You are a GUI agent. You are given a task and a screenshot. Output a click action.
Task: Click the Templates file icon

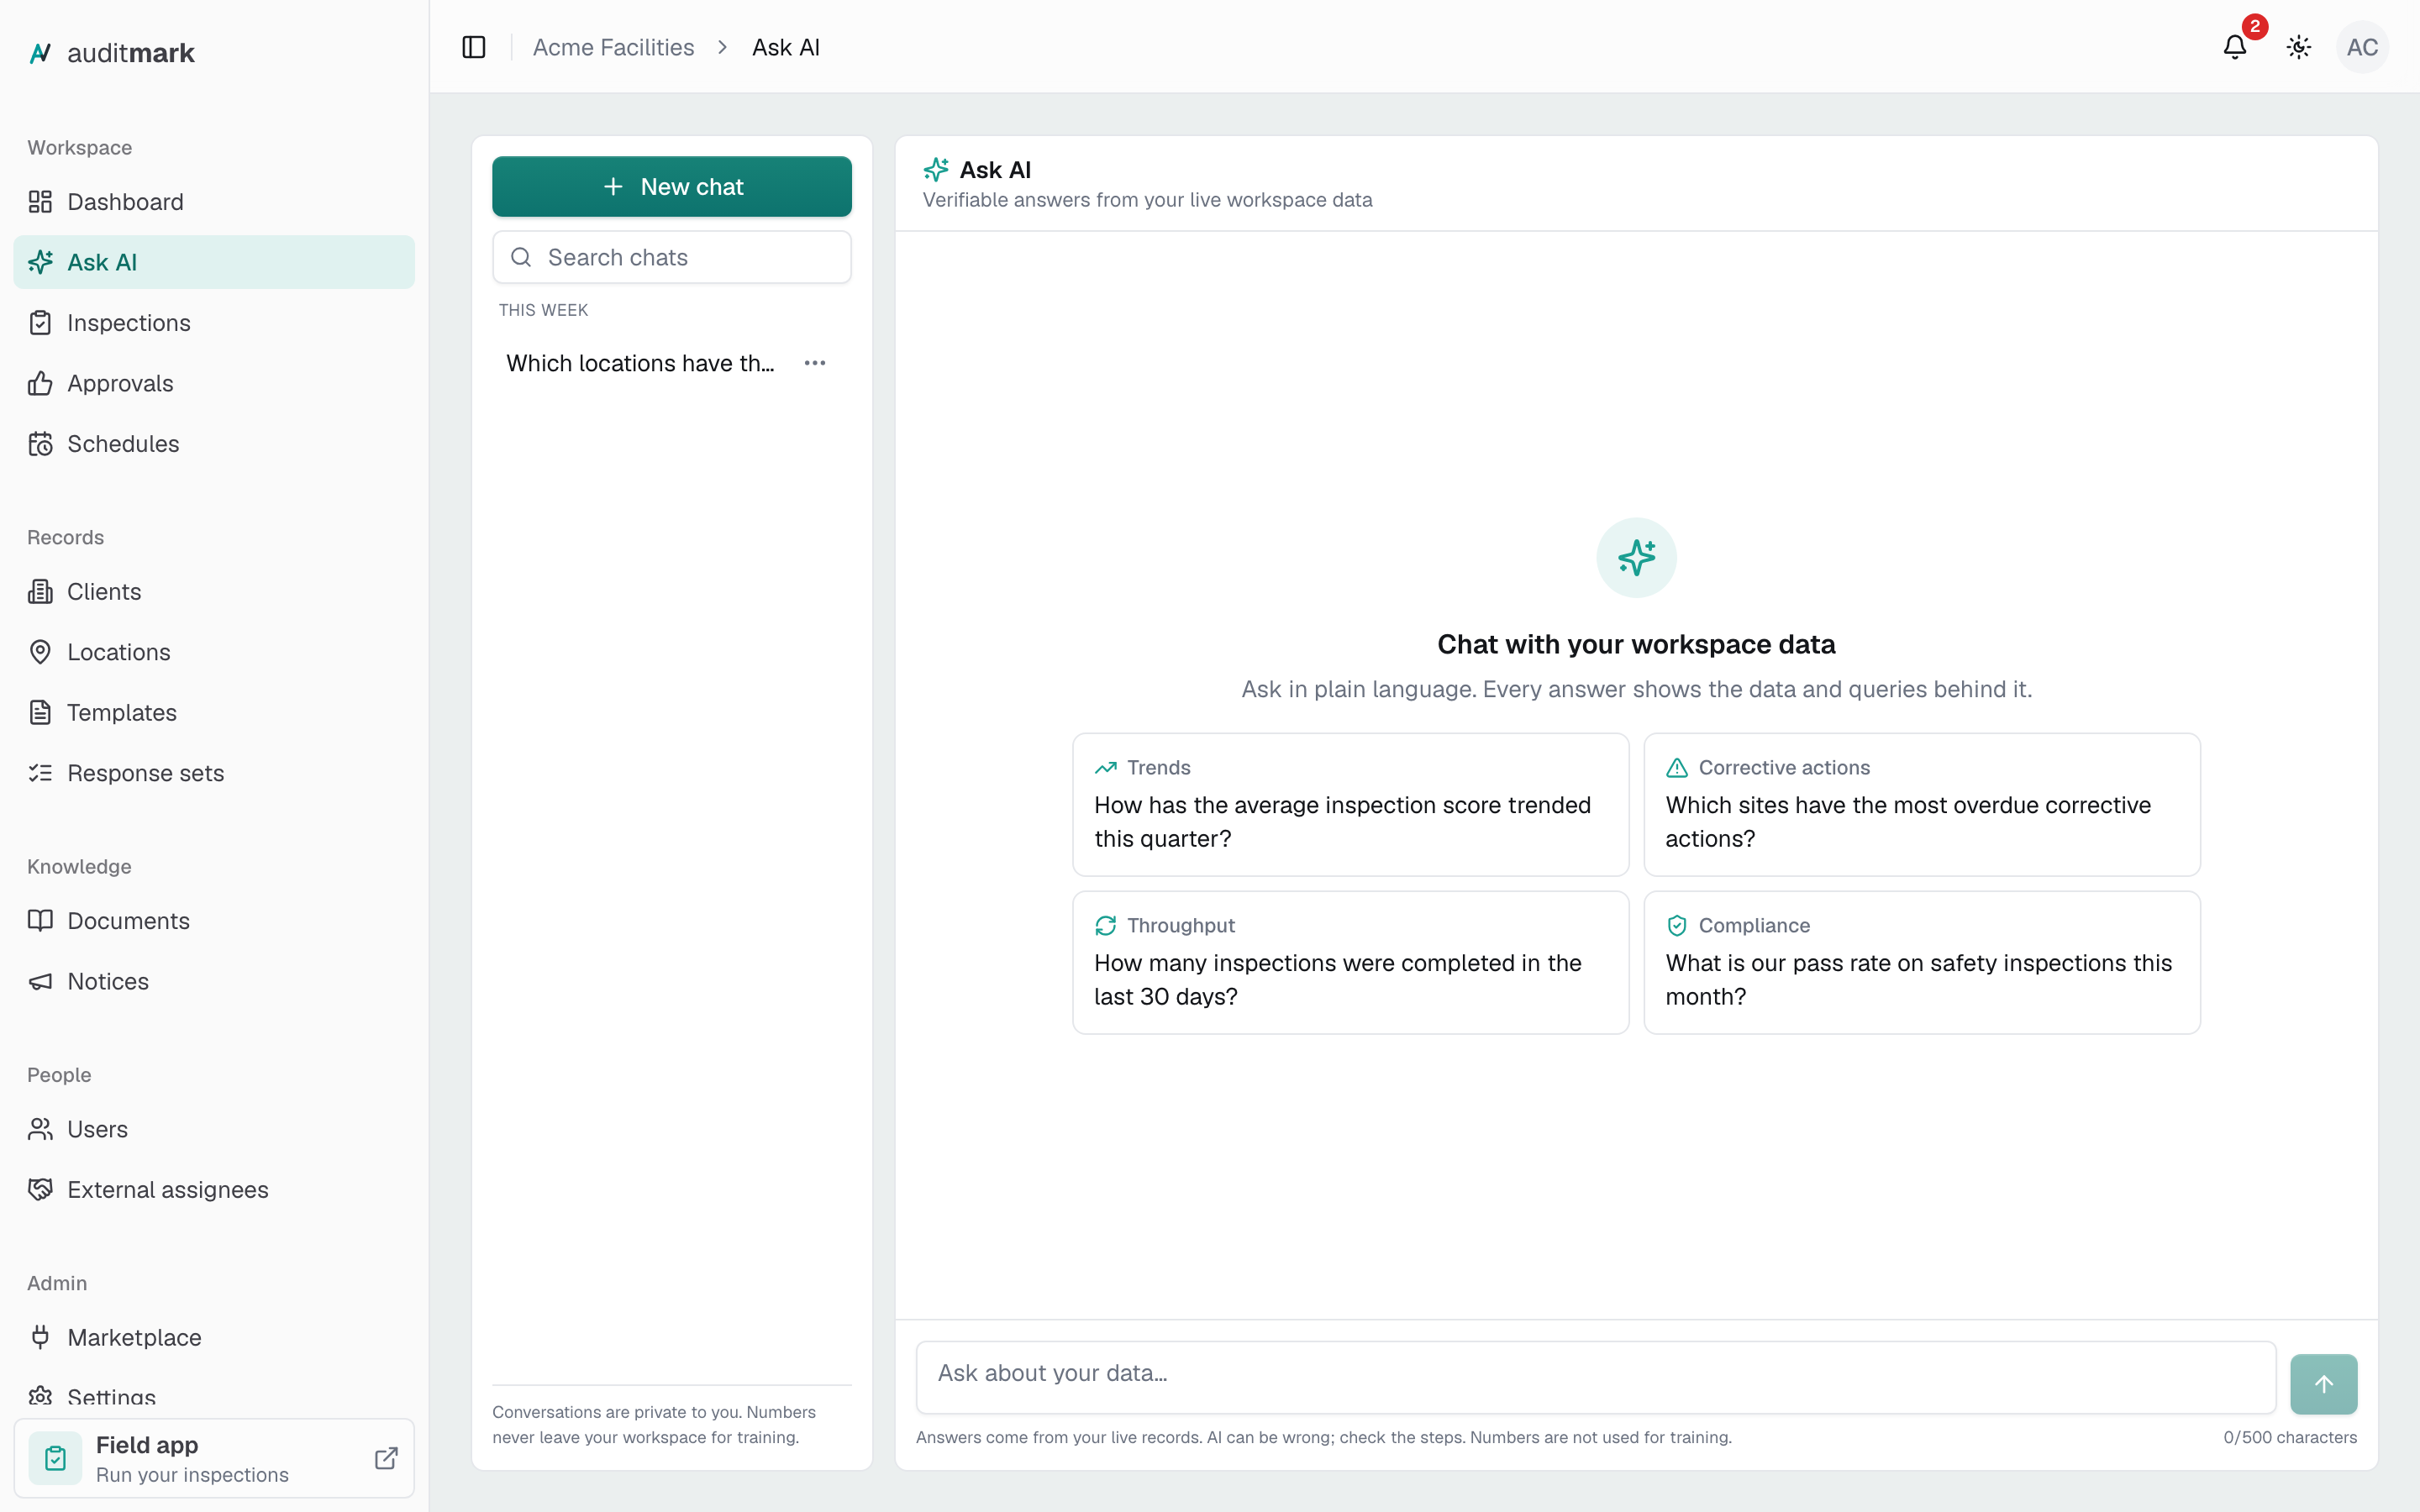click(x=40, y=713)
